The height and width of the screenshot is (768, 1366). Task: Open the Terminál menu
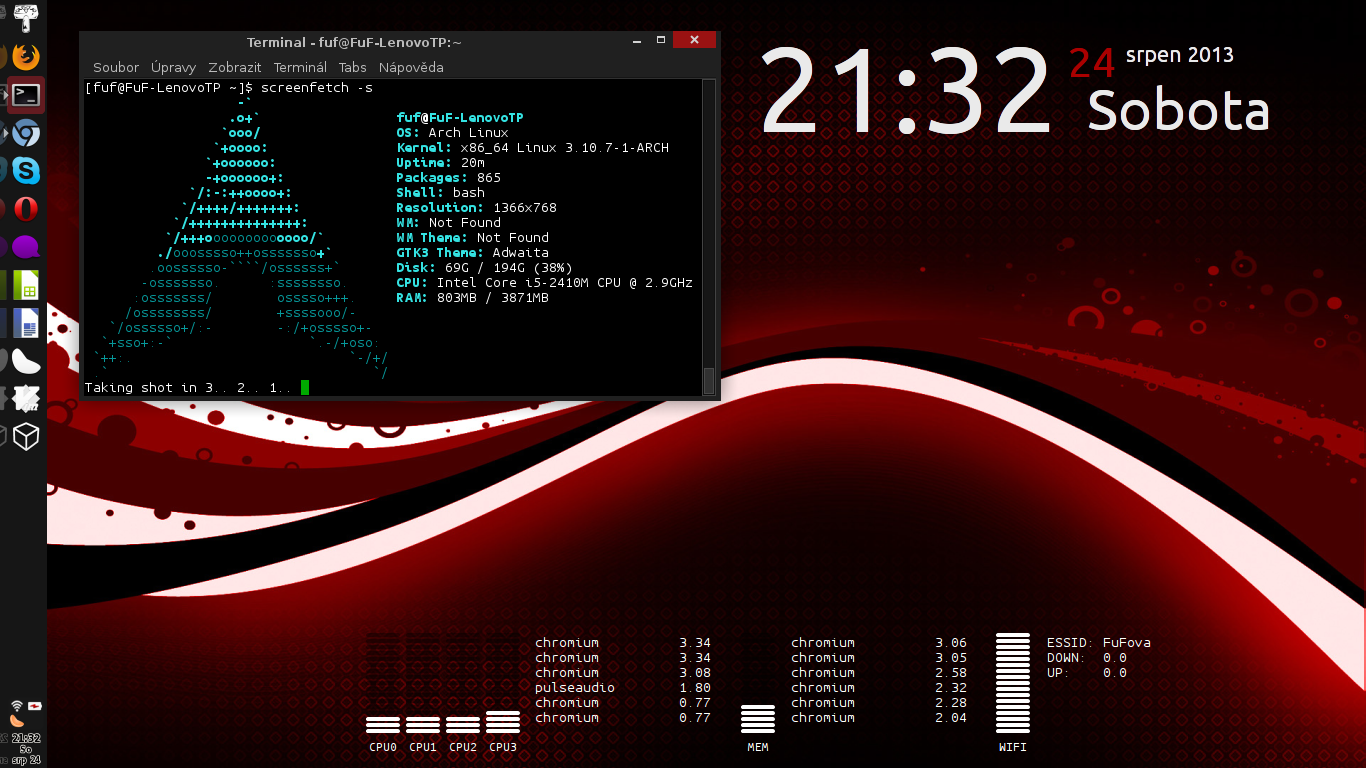click(x=300, y=67)
